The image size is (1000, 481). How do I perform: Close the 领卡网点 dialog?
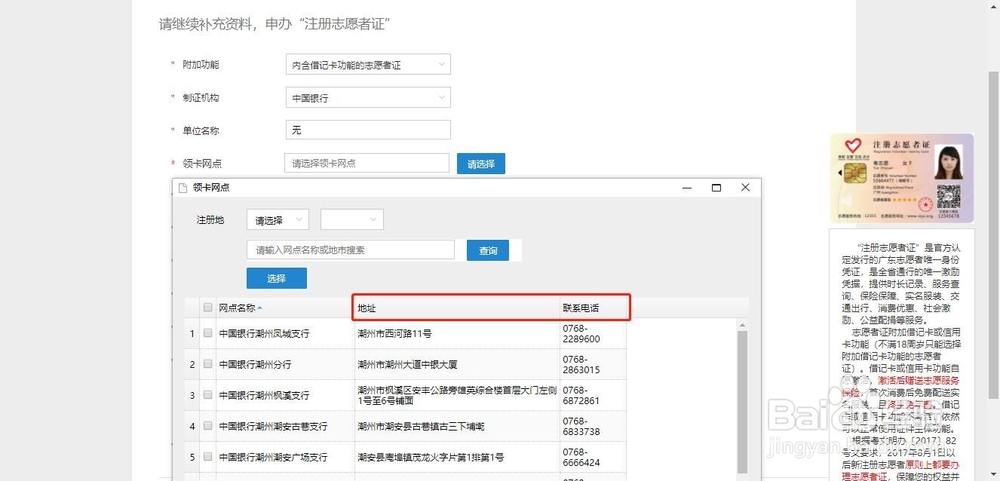tap(745, 188)
